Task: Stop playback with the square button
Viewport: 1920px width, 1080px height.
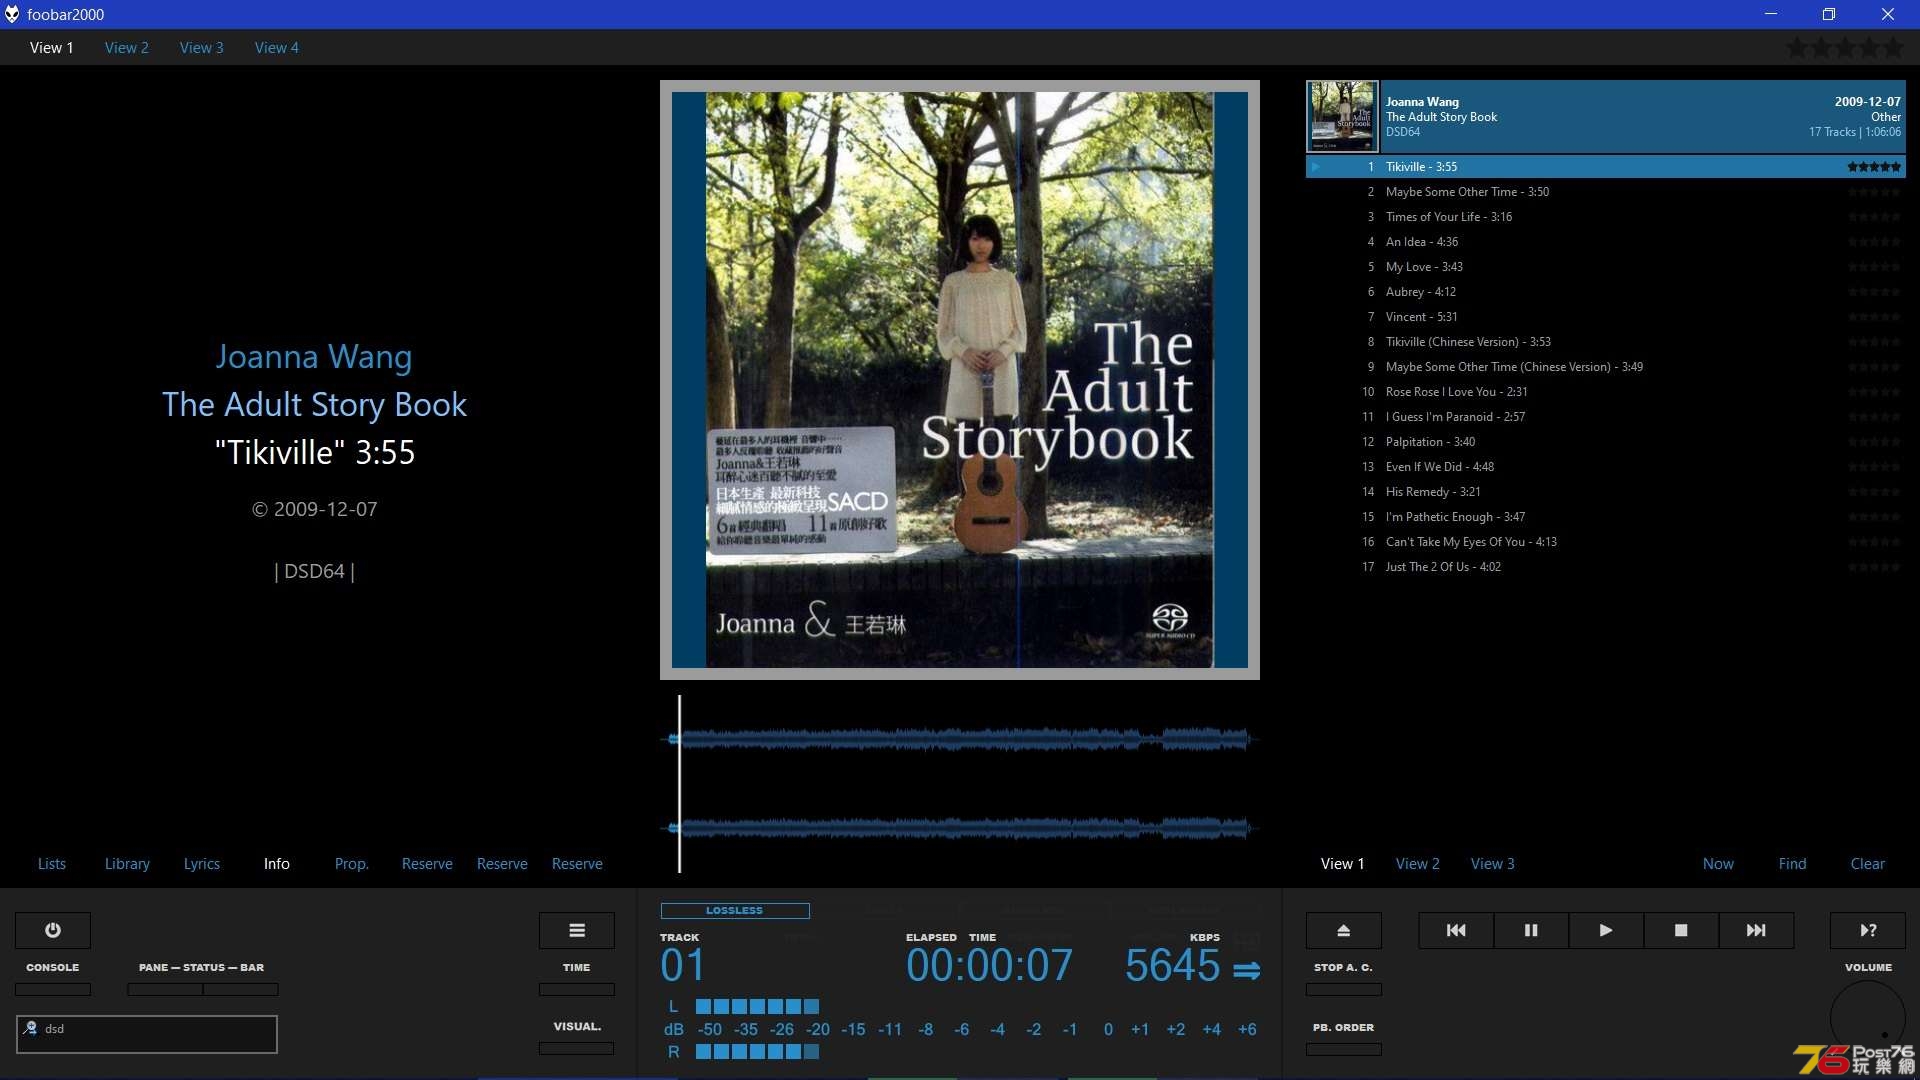Action: click(x=1681, y=930)
